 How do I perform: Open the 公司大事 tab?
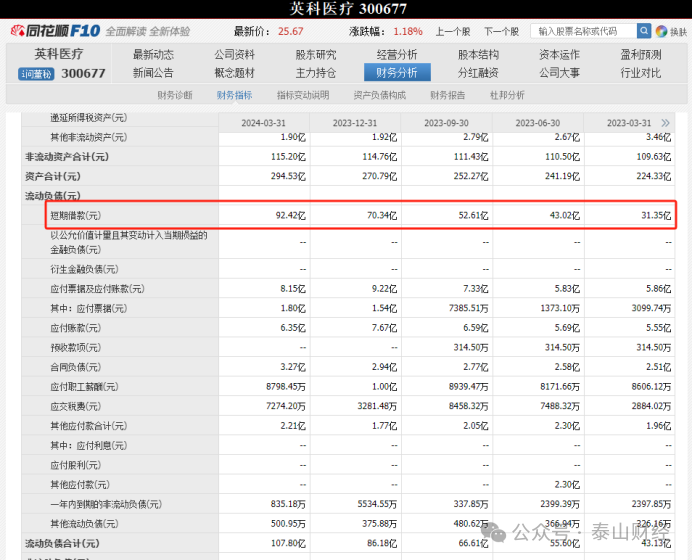[x=559, y=73]
